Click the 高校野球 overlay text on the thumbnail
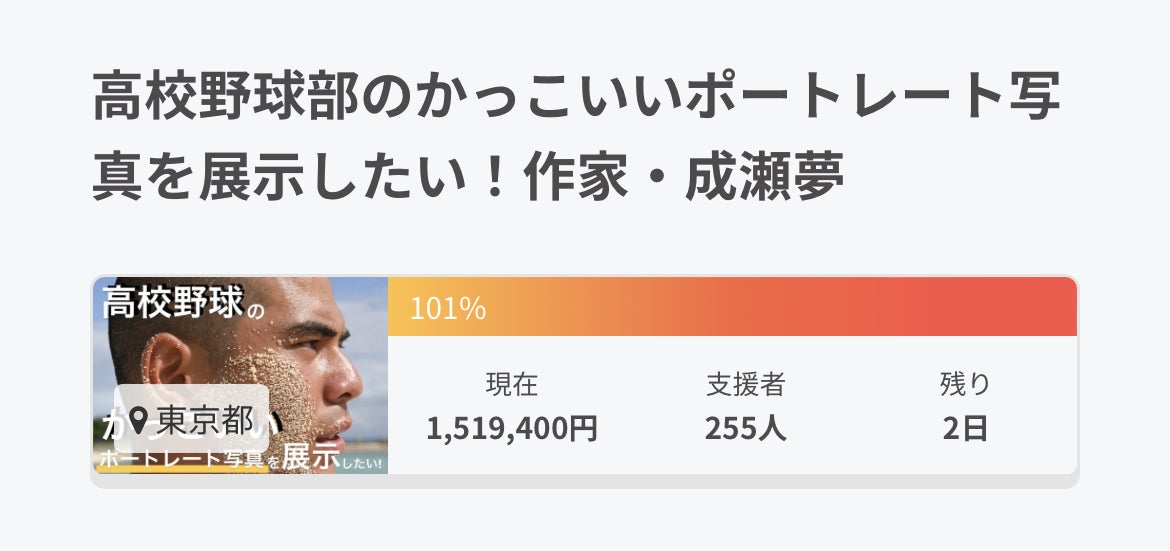The image size is (1170, 551). pos(173,301)
